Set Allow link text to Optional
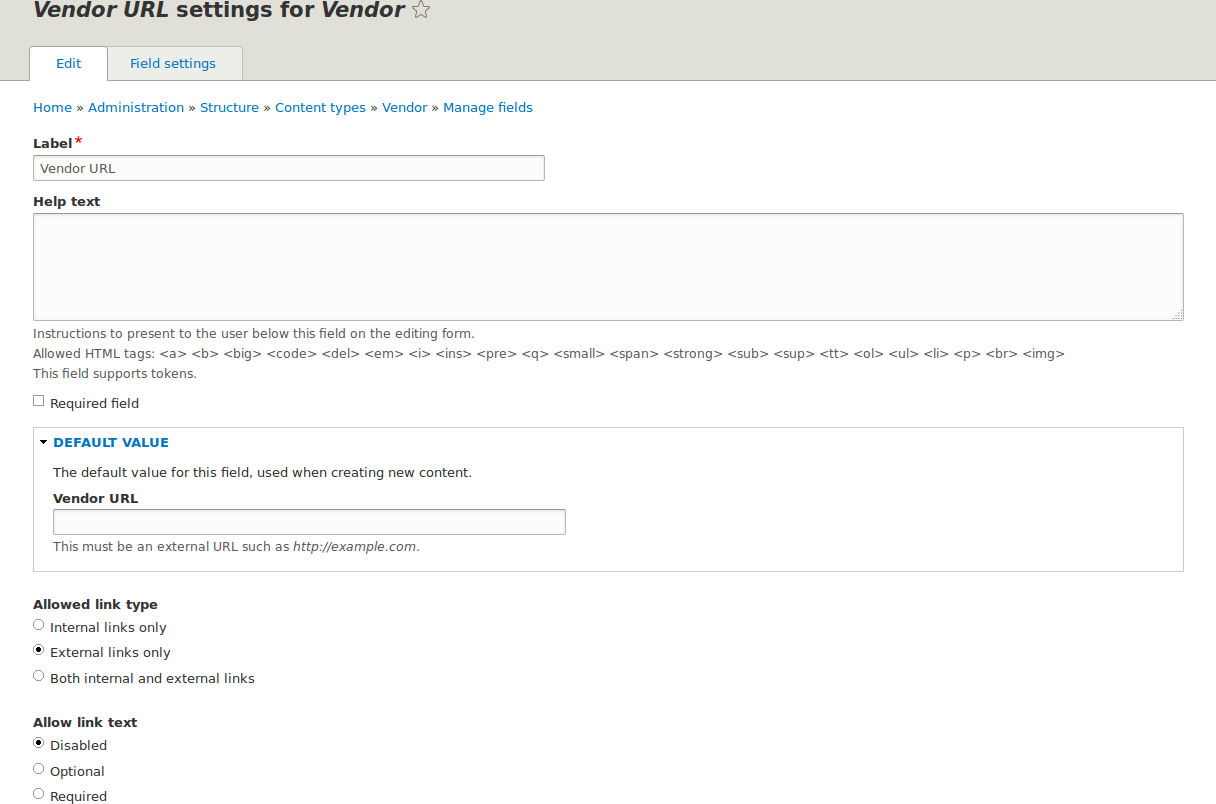The height and width of the screenshot is (804, 1216). point(38,768)
